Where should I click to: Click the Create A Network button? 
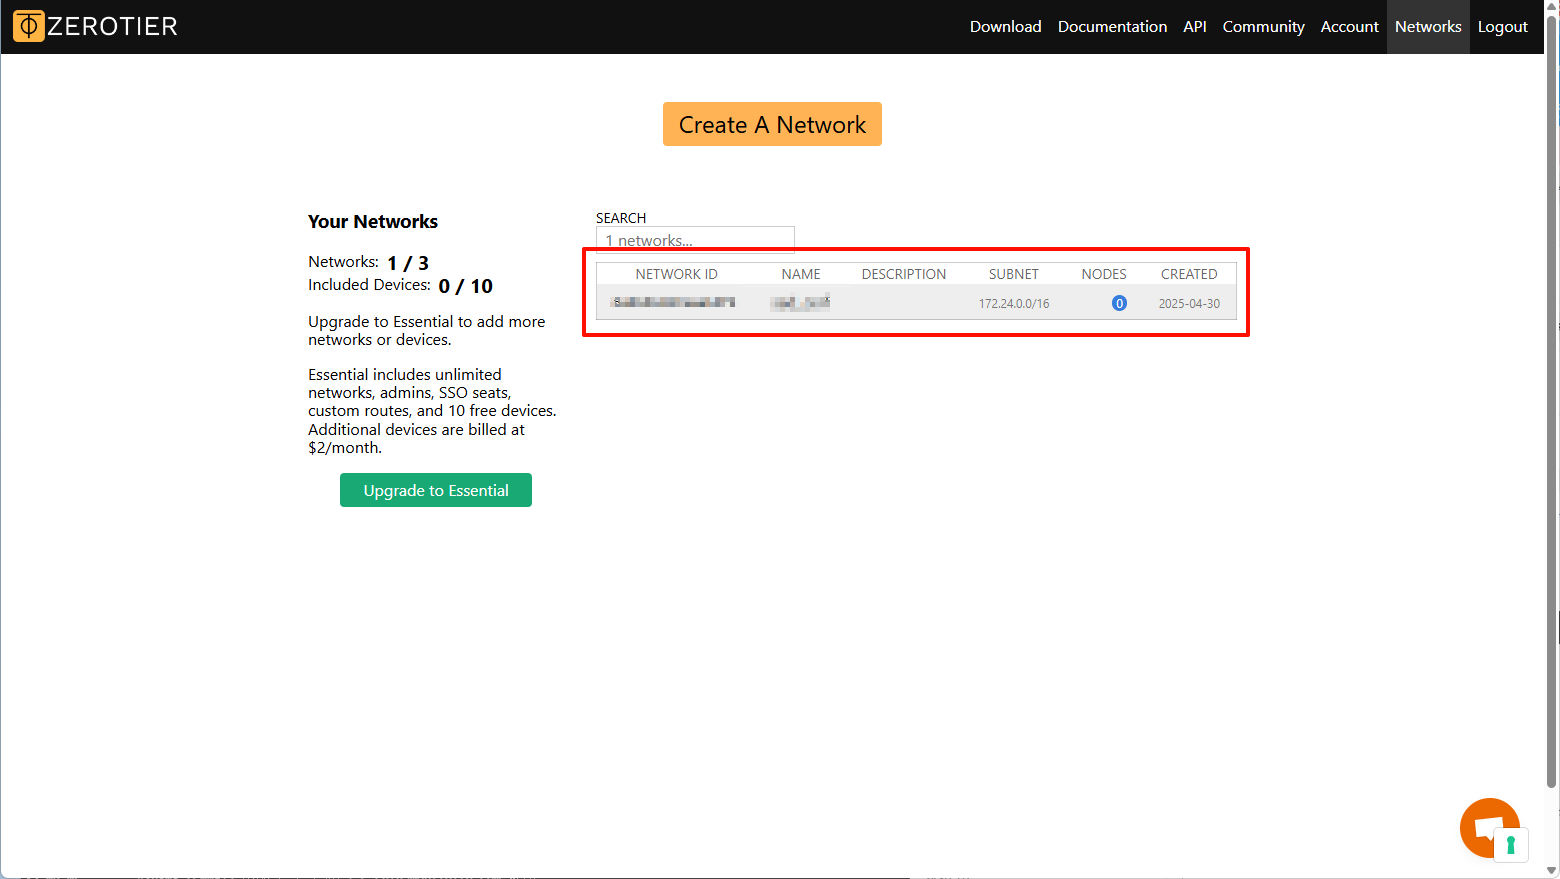point(772,124)
